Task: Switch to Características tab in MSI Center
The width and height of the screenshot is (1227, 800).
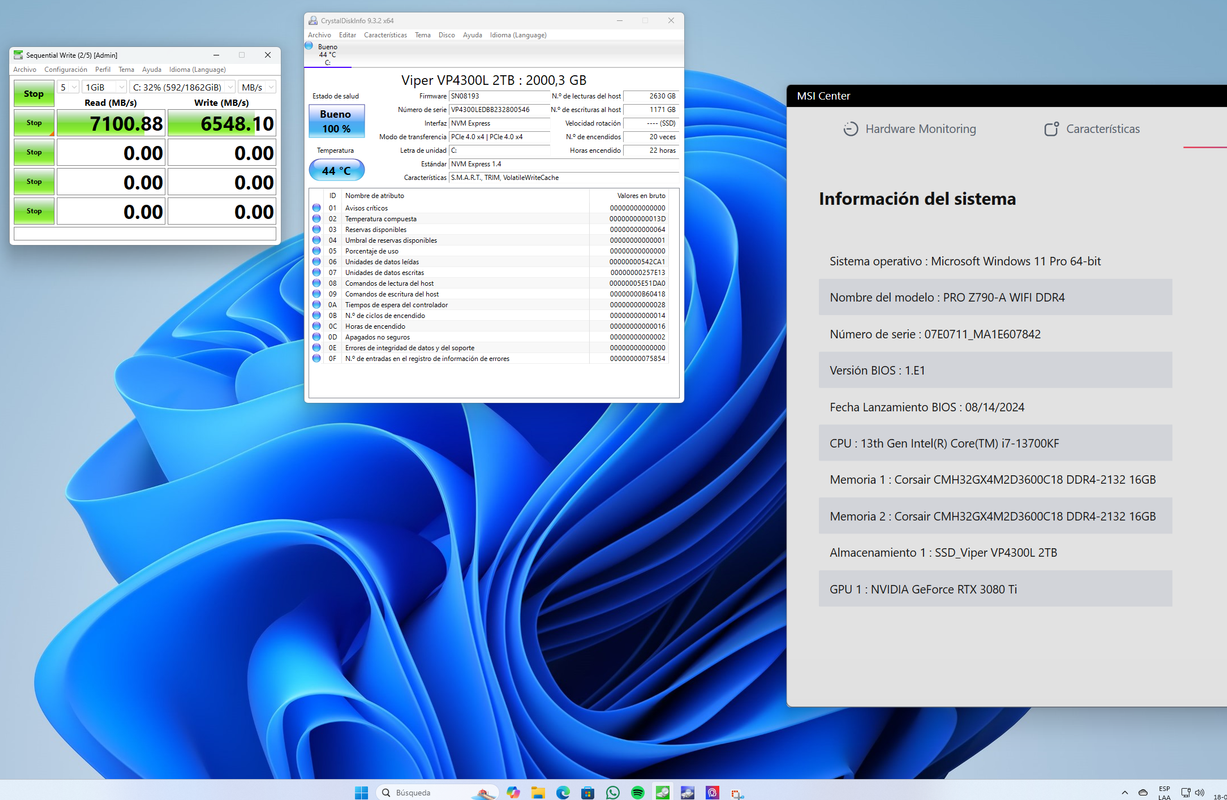Action: click(x=1092, y=129)
